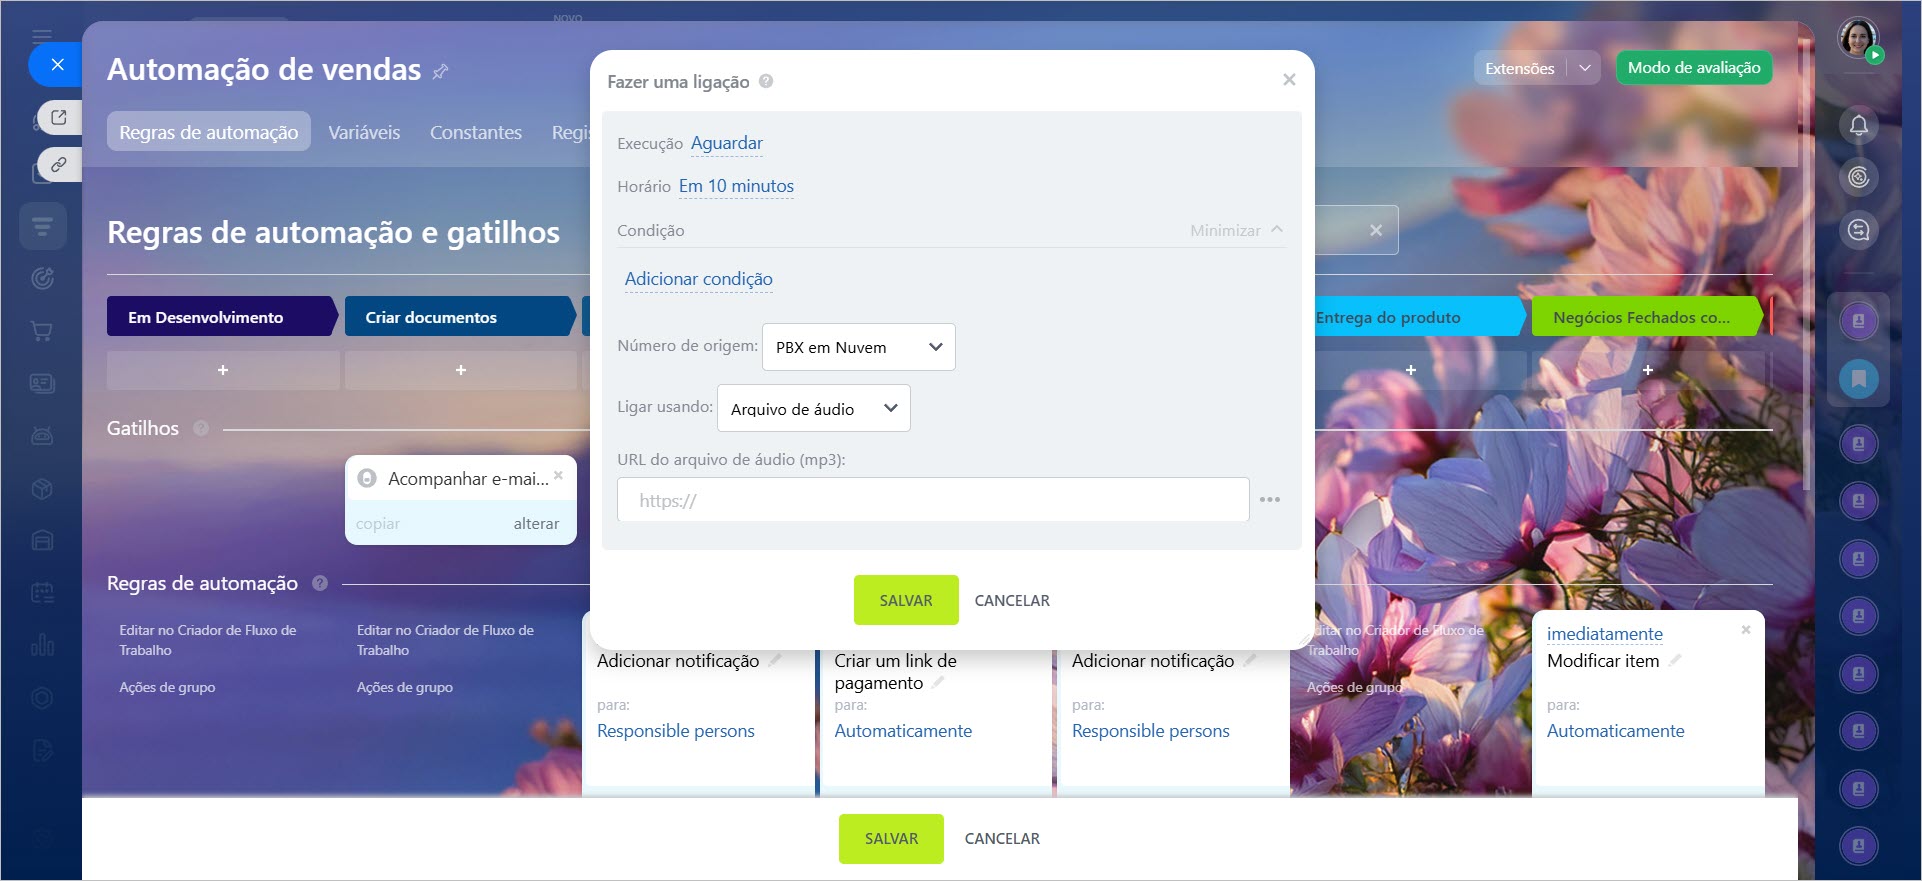
Task: Click the Adicionar condição link
Action: pos(698,279)
